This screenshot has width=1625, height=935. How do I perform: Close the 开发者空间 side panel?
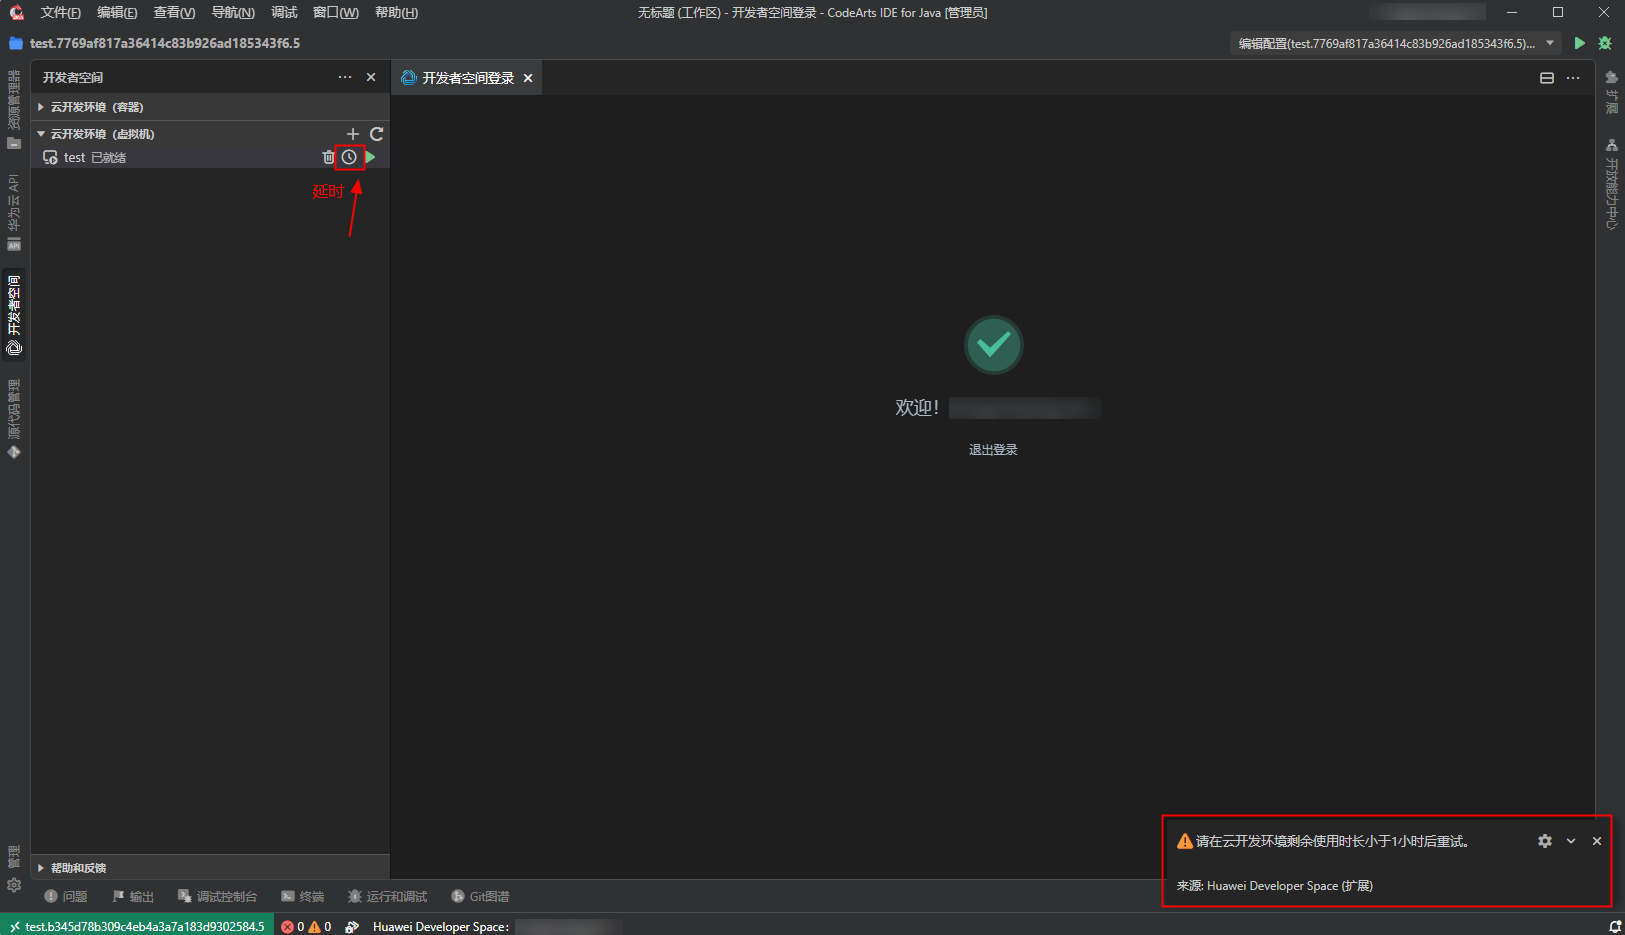371,77
